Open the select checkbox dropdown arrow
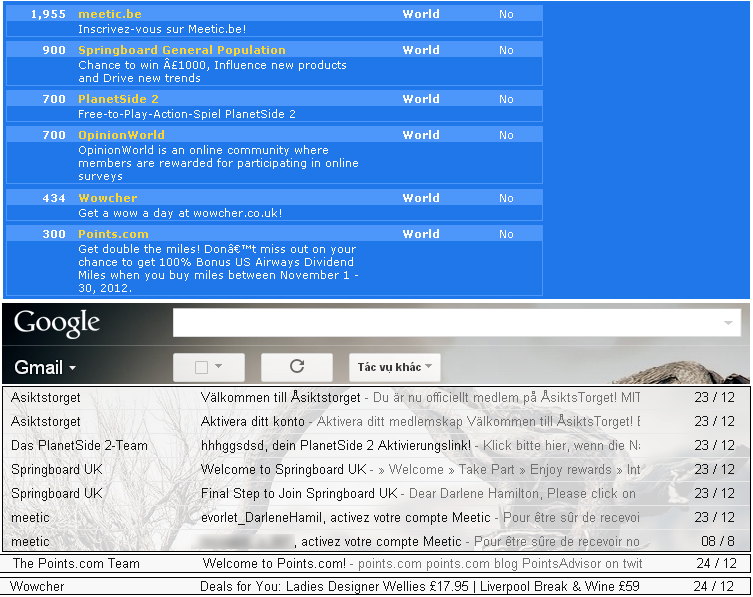 coord(219,366)
